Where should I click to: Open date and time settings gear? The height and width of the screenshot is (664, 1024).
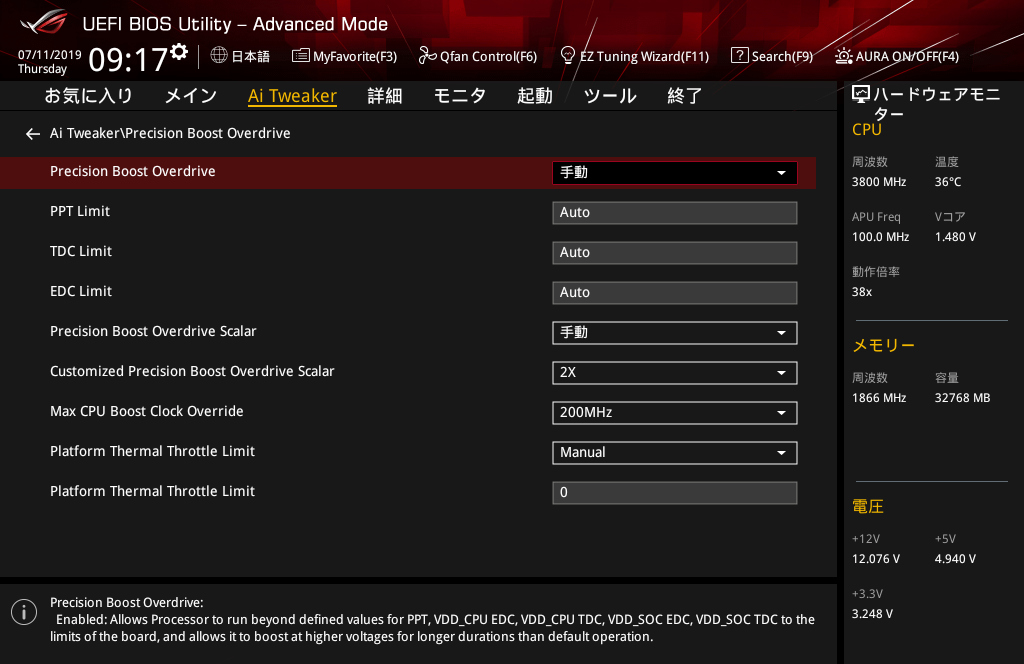(179, 52)
